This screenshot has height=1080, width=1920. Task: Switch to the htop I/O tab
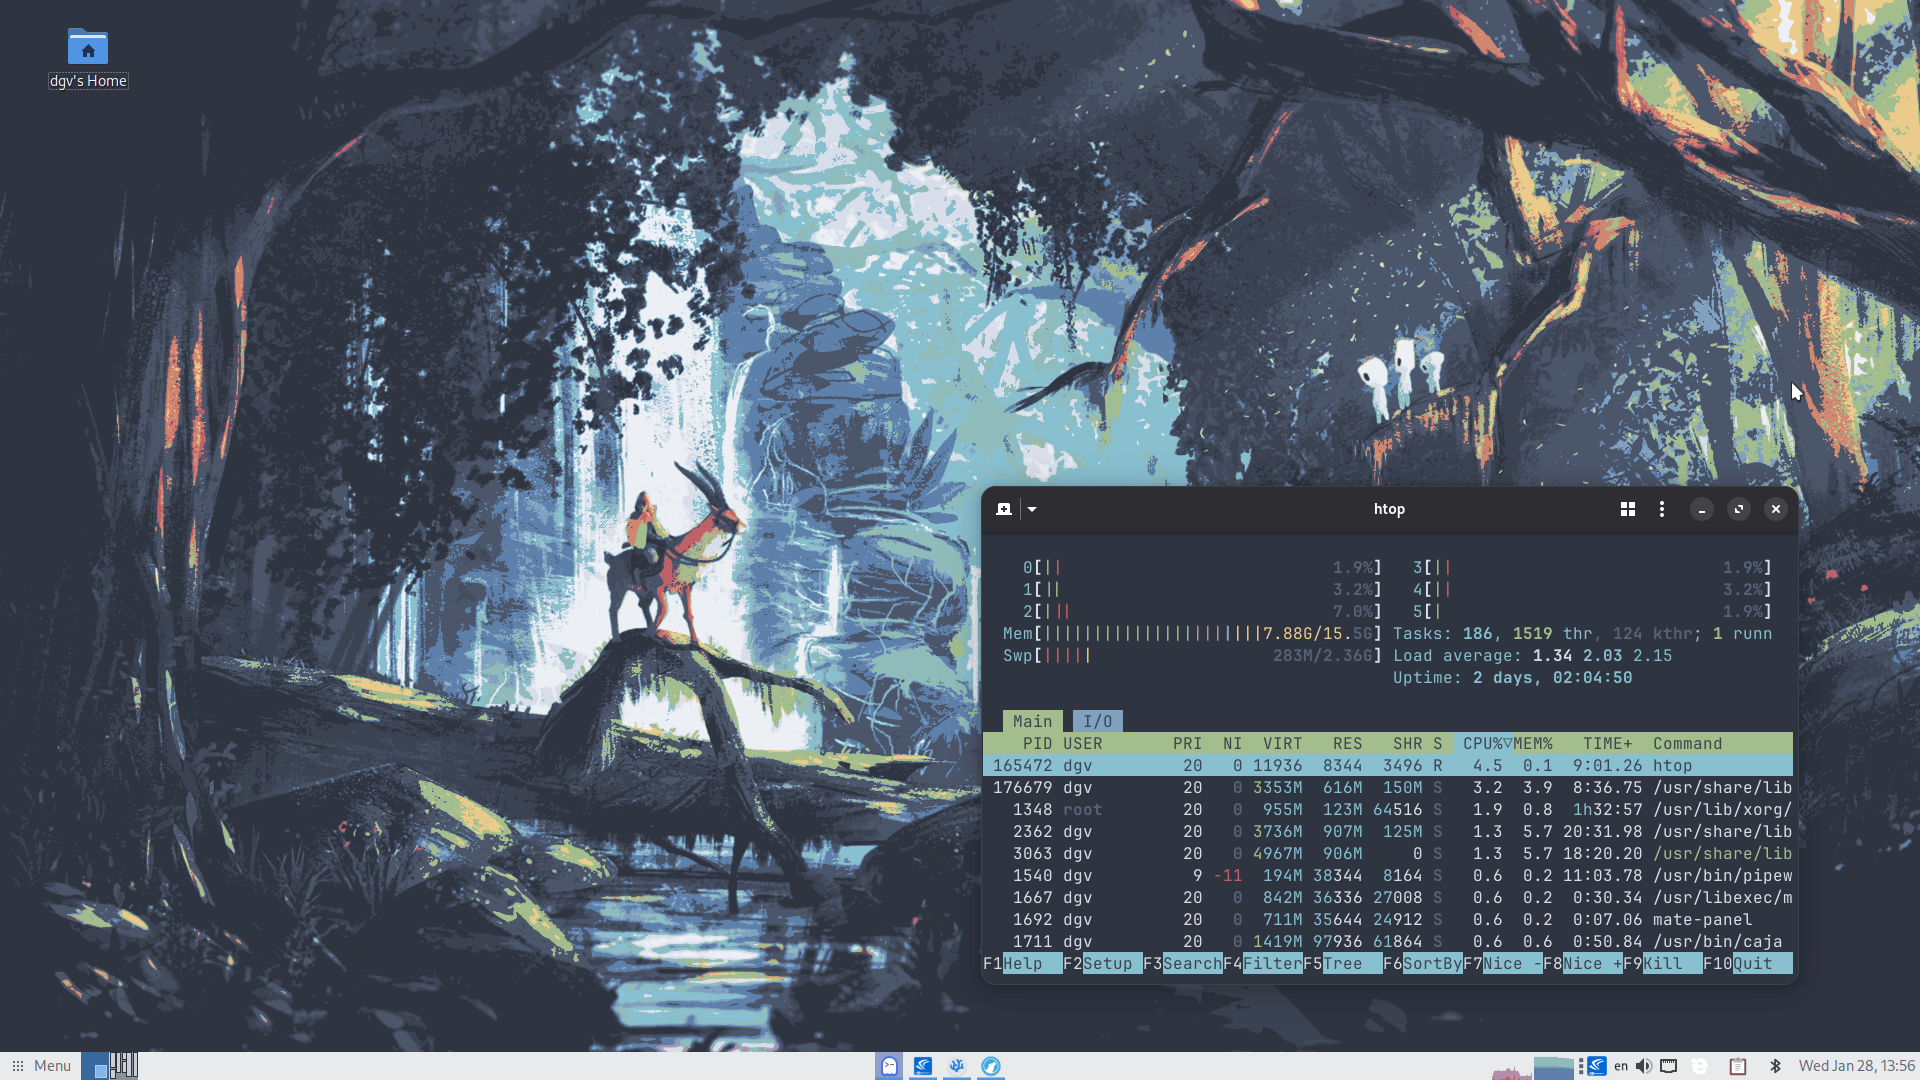click(1097, 721)
